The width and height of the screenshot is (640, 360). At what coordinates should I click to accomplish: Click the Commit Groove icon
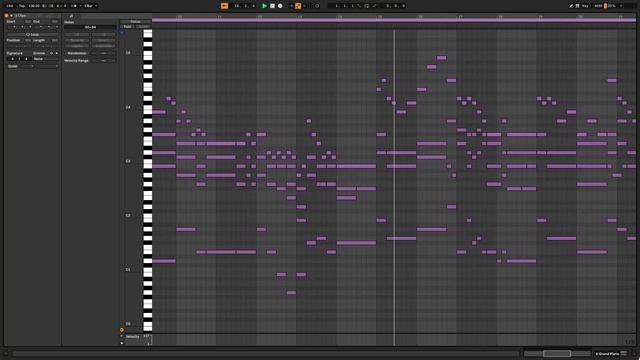point(56,53)
